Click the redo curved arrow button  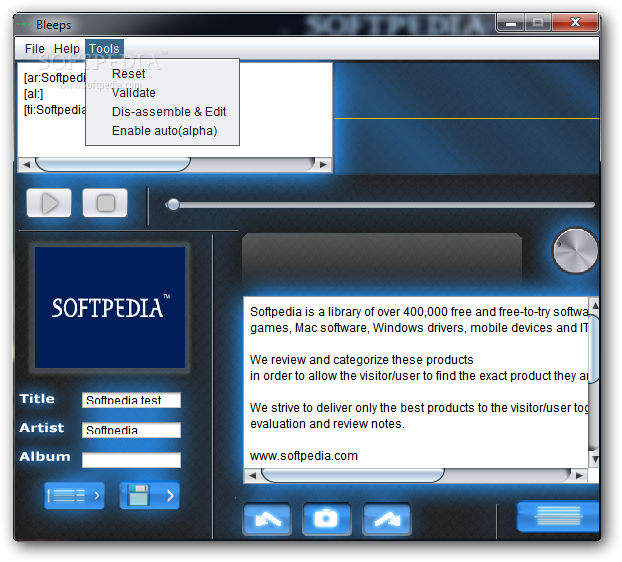(387, 519)
